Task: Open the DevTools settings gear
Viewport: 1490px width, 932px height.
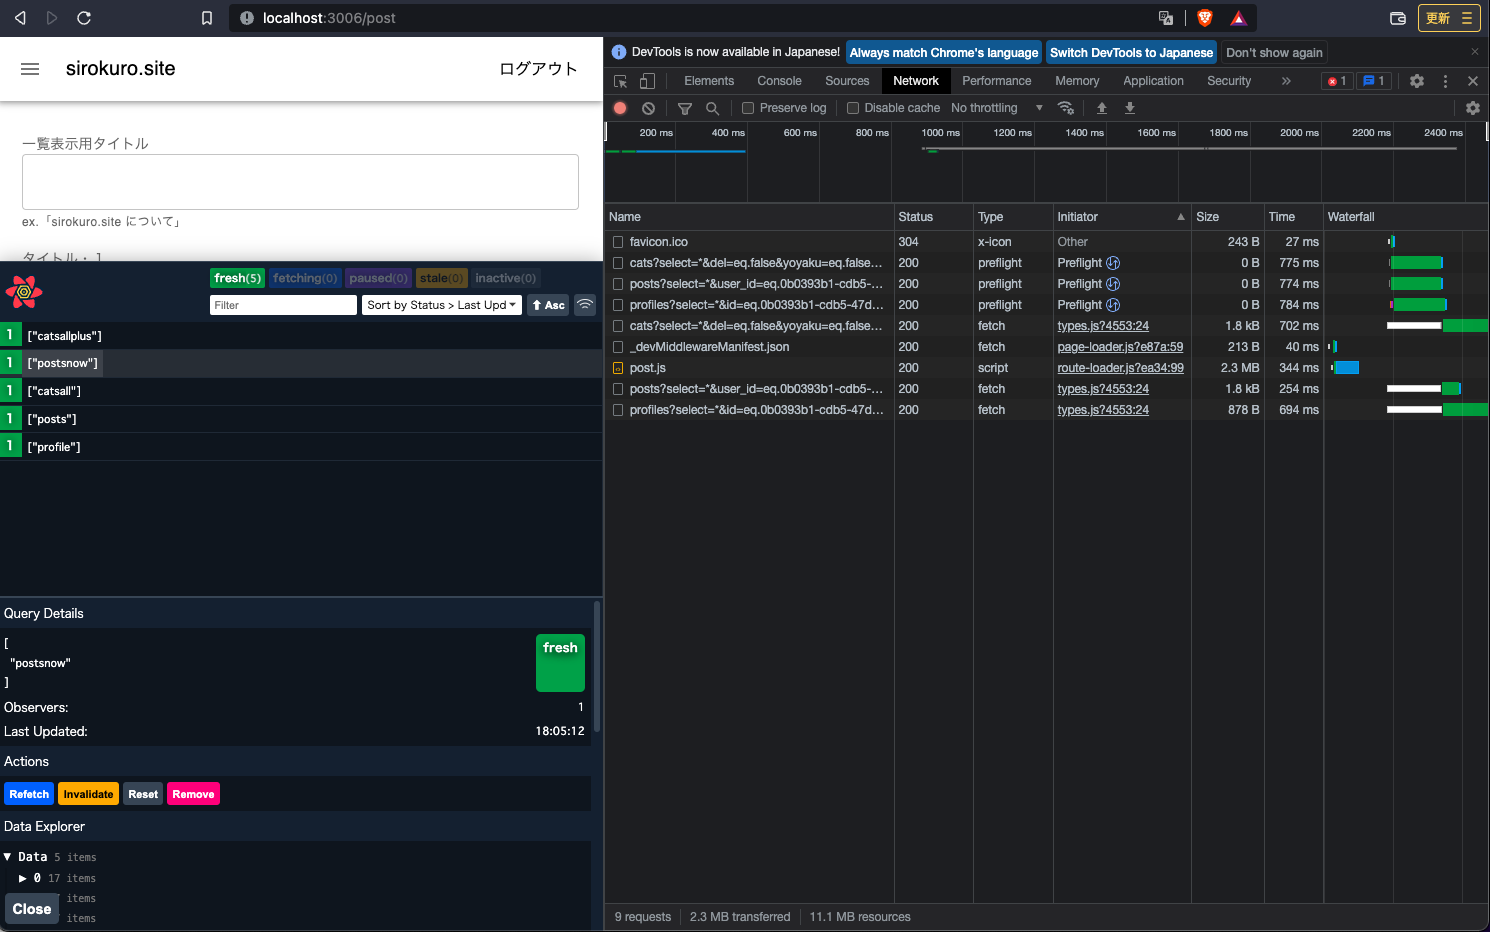Action: tap(1417, 81)
